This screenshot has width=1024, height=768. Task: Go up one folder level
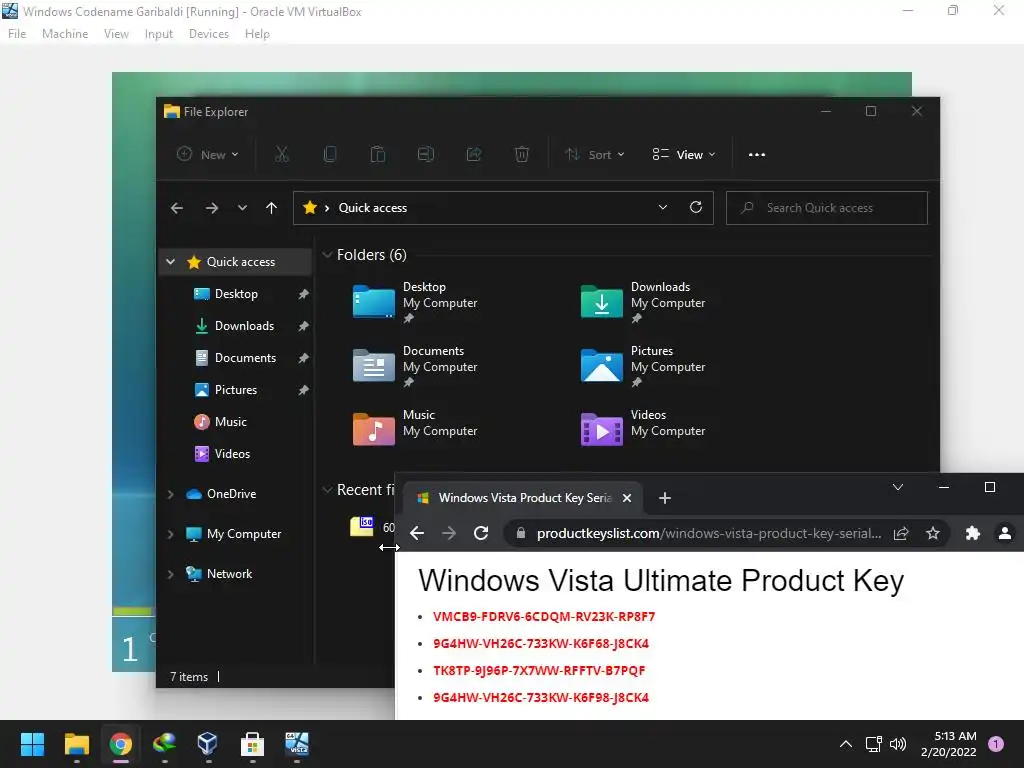point(271,208)
